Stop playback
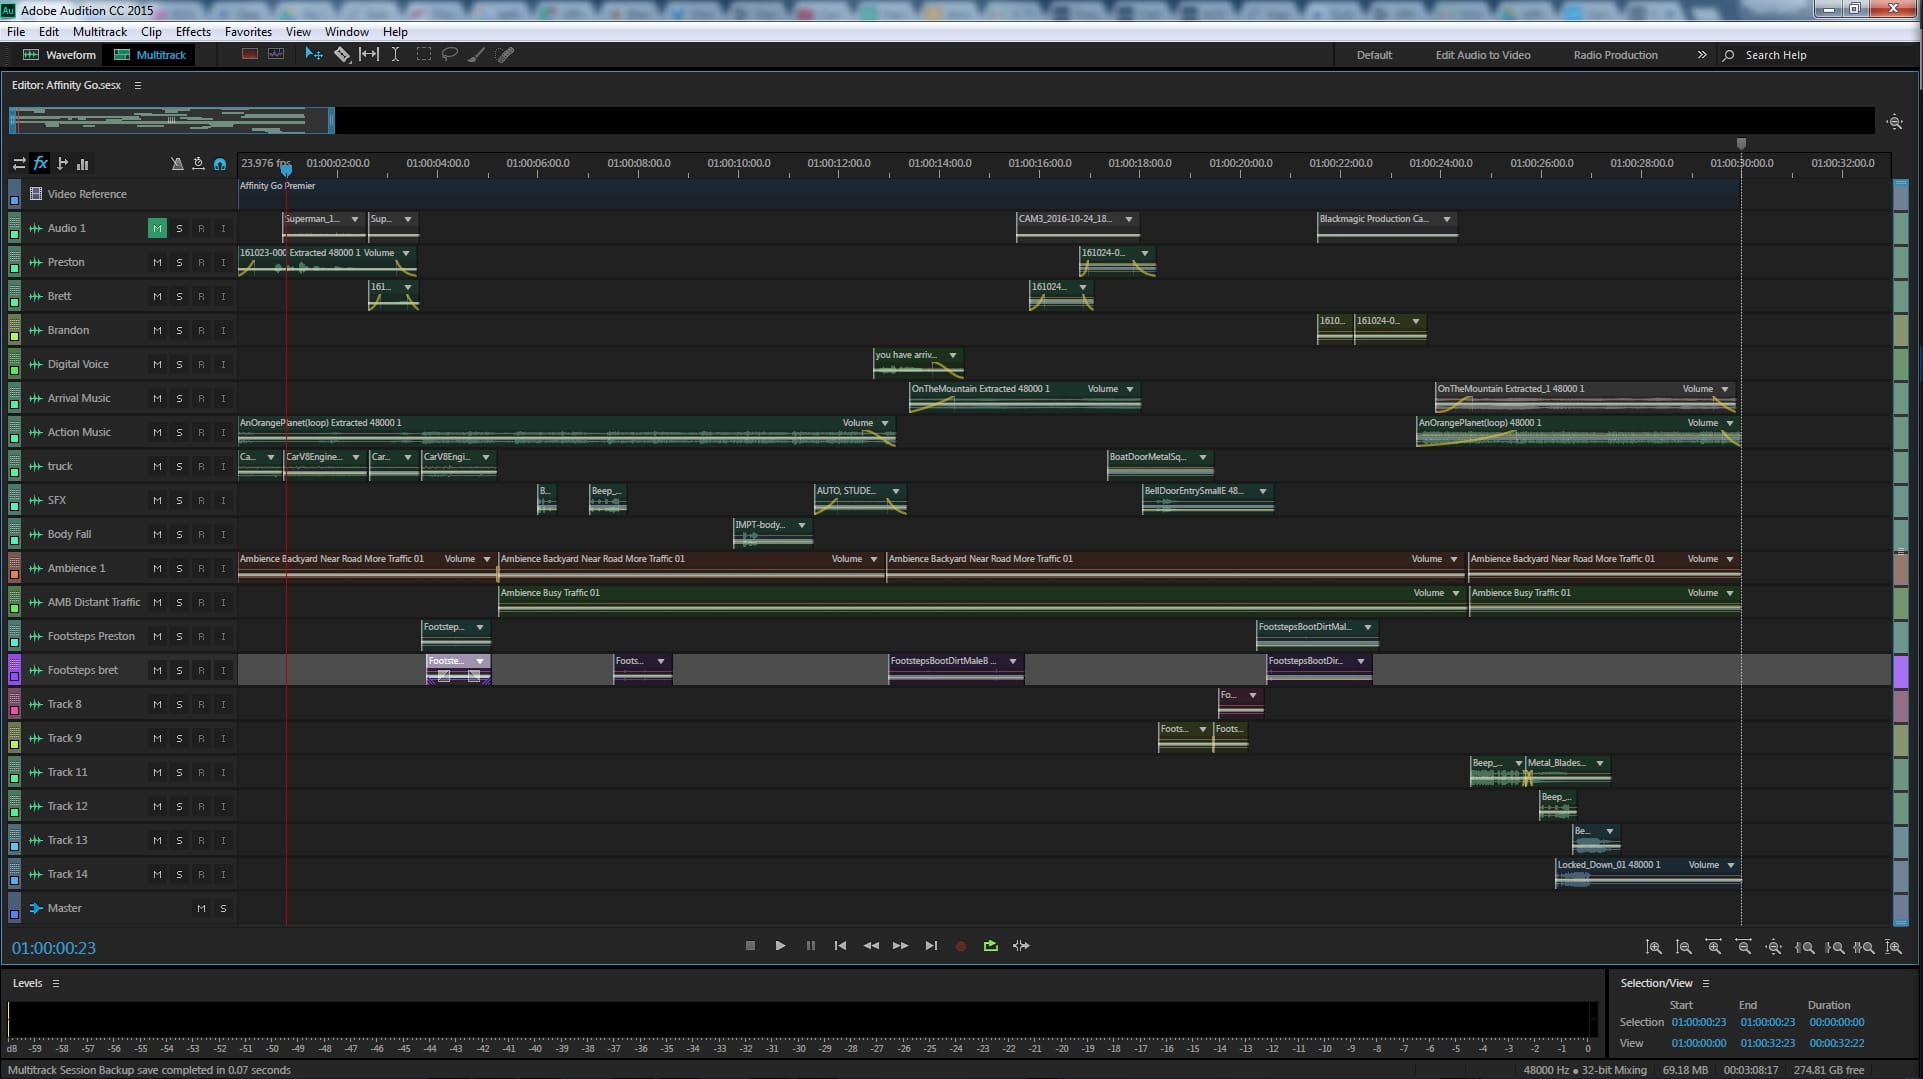This screenshot has height=1079, width=1923. 750,945
